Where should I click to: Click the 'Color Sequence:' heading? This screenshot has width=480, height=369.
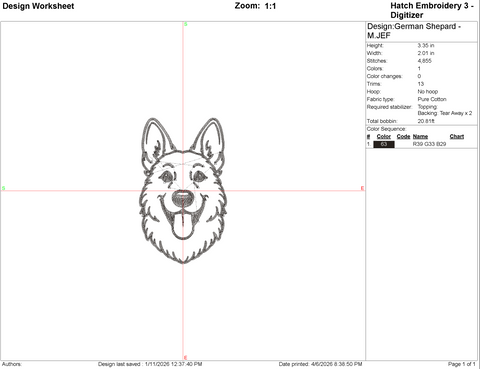point(386,129)
